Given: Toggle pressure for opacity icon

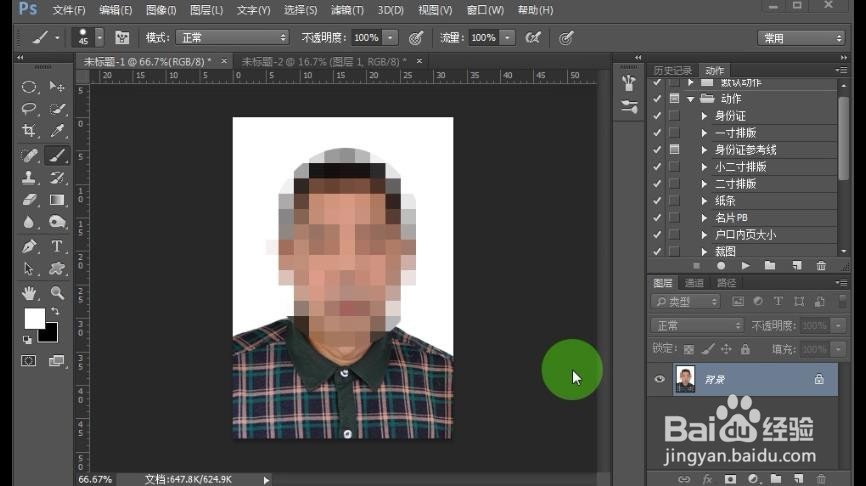Looking at the screenshot, I should coord(416,38).
